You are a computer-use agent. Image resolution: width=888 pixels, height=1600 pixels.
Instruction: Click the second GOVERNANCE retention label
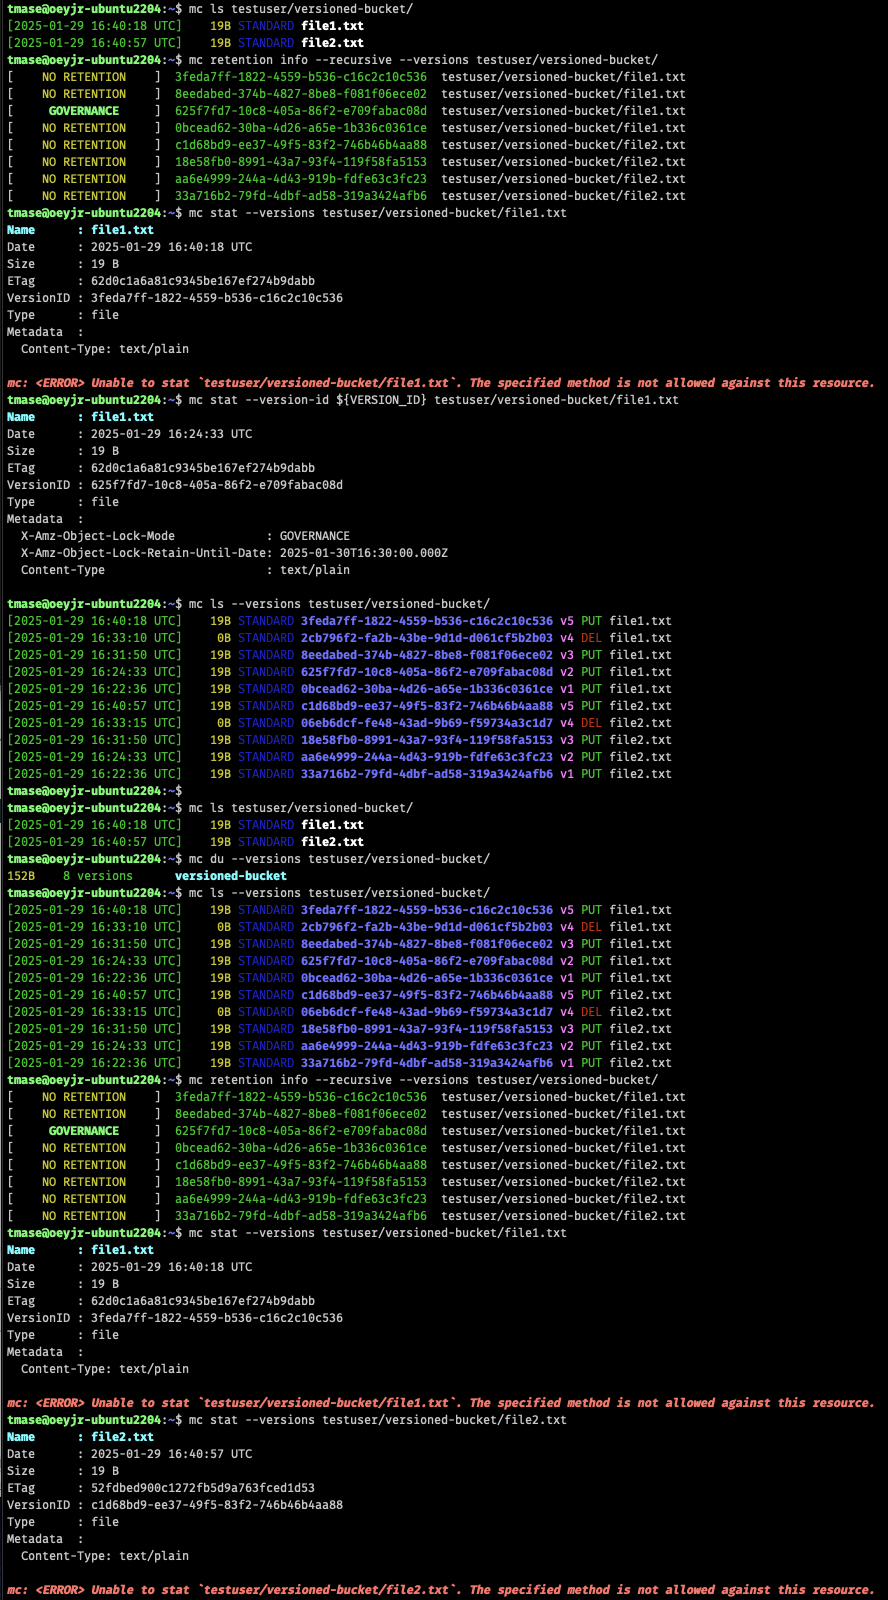pos(84,1131)
